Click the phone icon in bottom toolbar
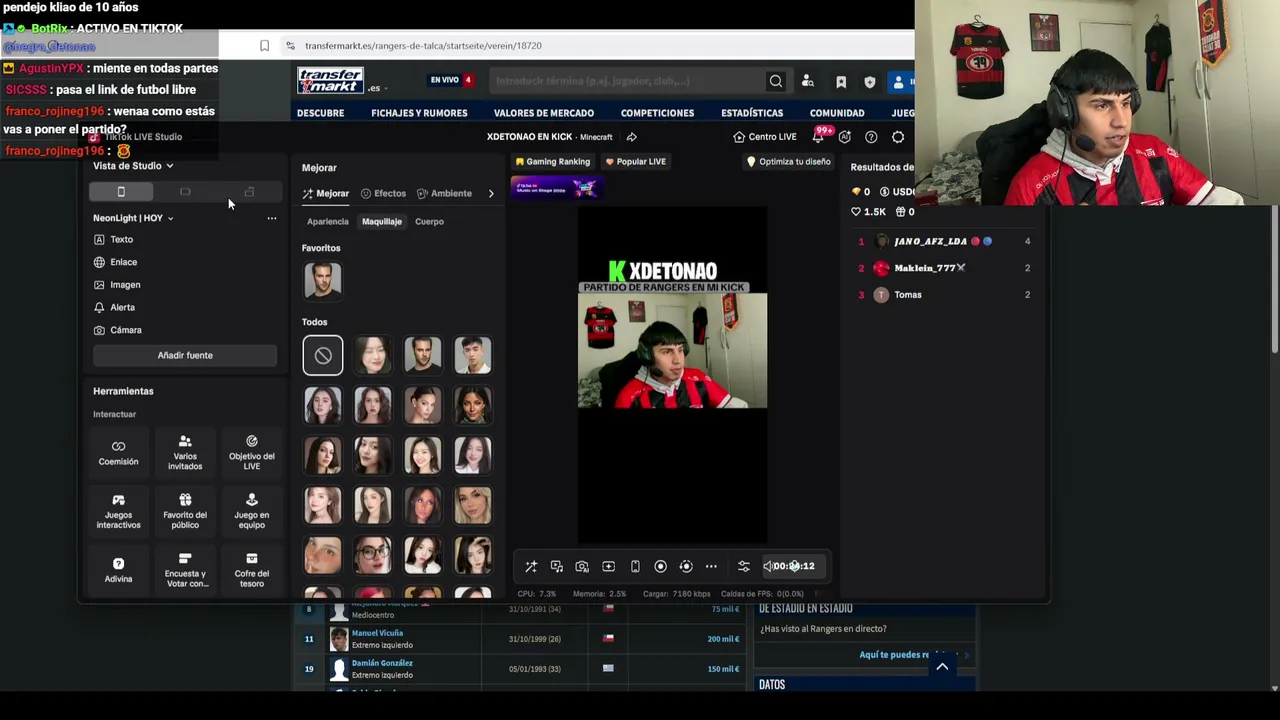 click(635, 567)
